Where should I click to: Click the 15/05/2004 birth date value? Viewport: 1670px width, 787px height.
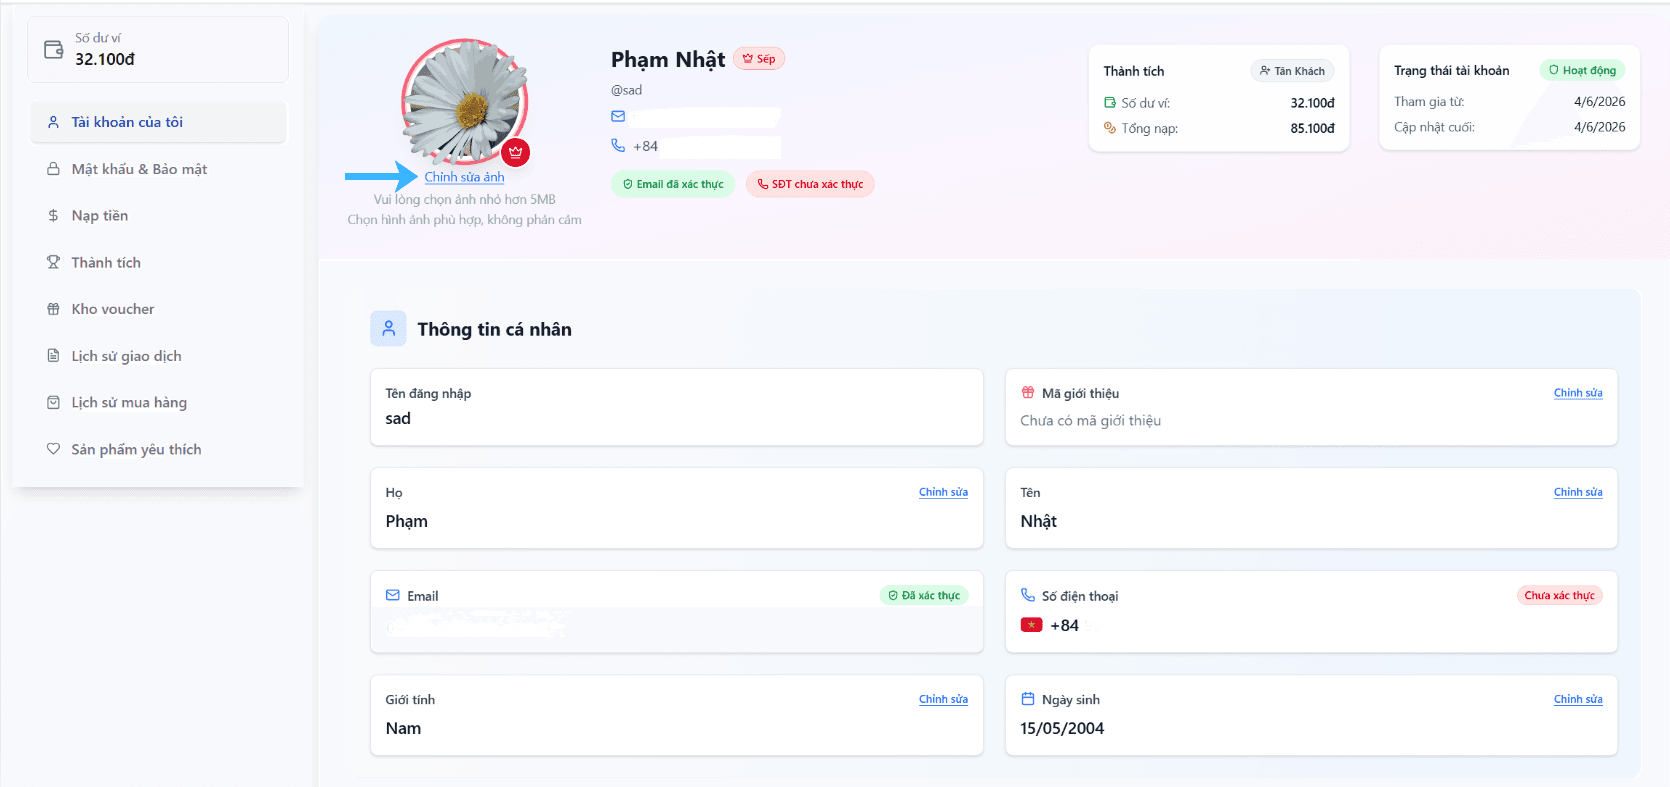[1062, 728]
